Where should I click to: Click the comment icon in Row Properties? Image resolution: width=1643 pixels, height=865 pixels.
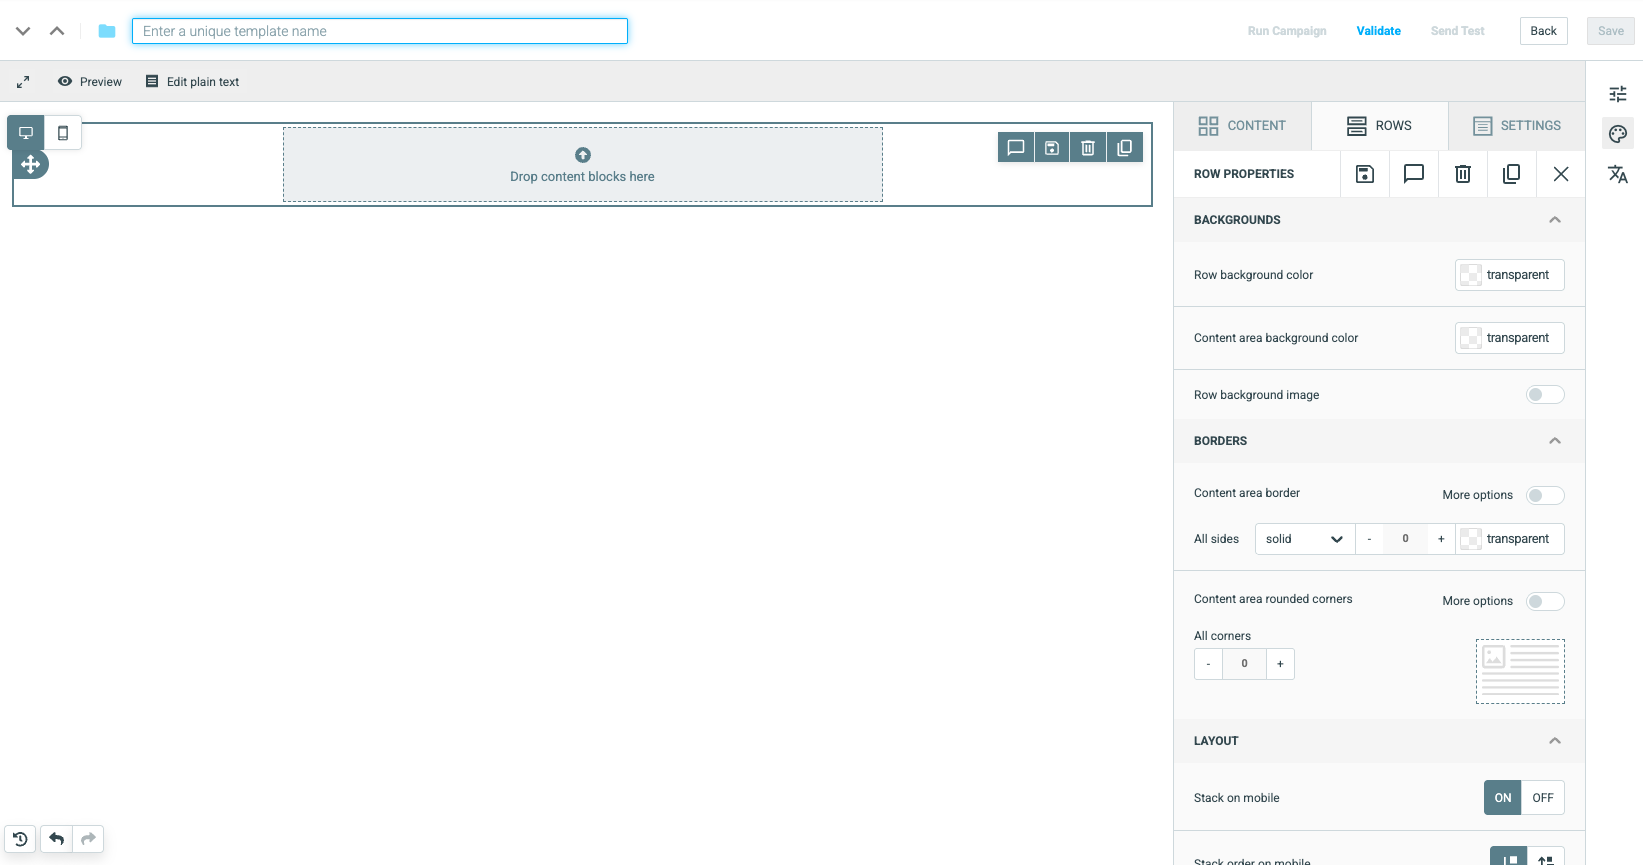tap(1414, 174)
